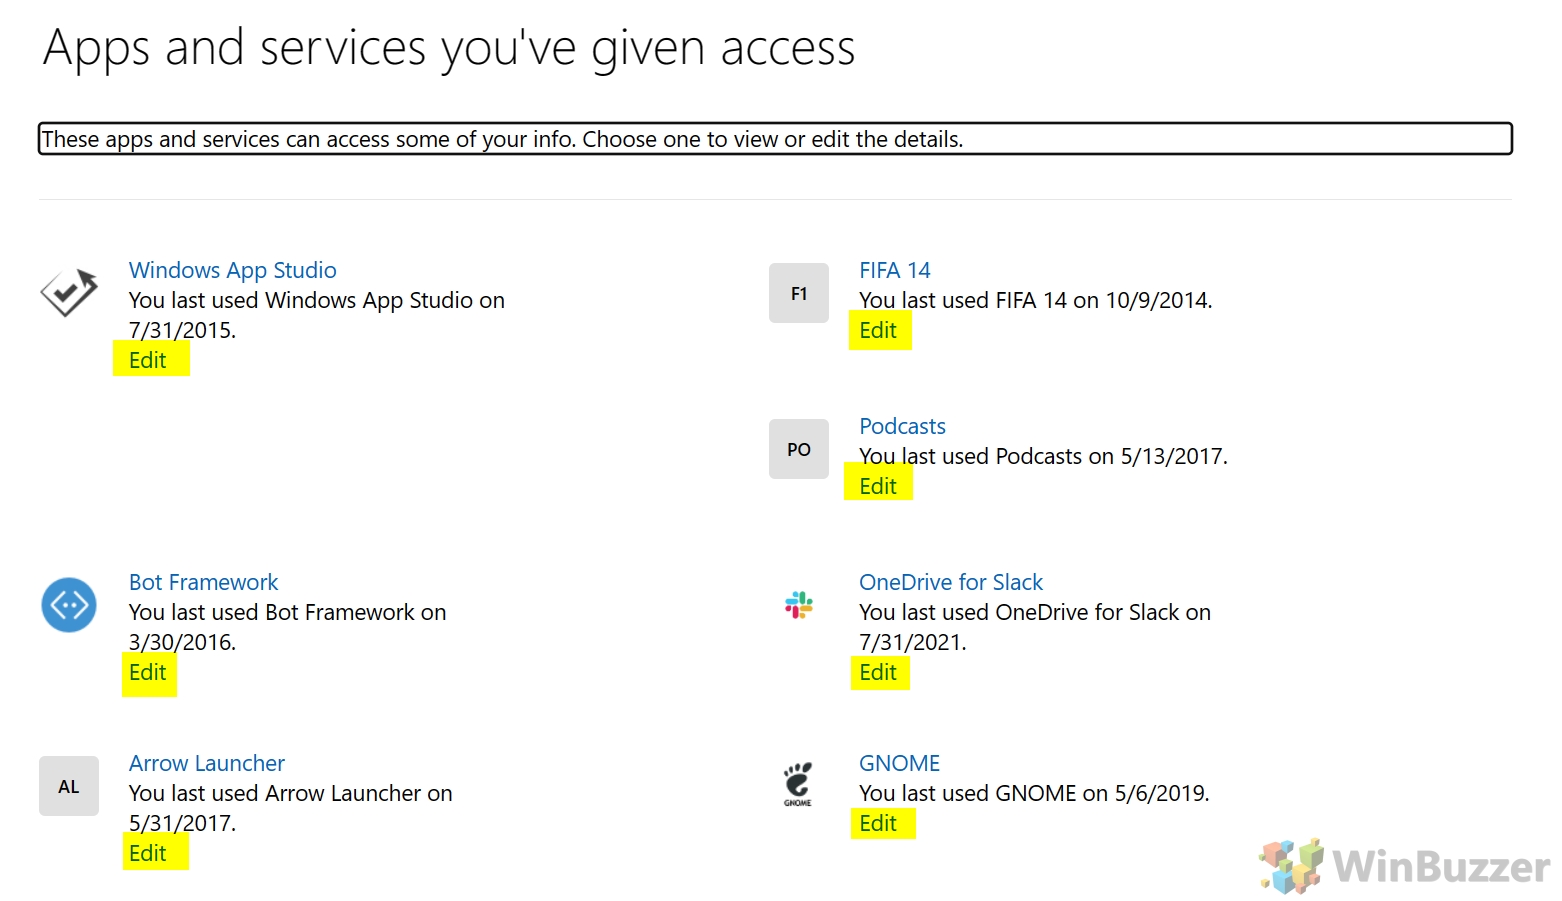Click 'You last used Windows App Studio' text

point(317,315)
